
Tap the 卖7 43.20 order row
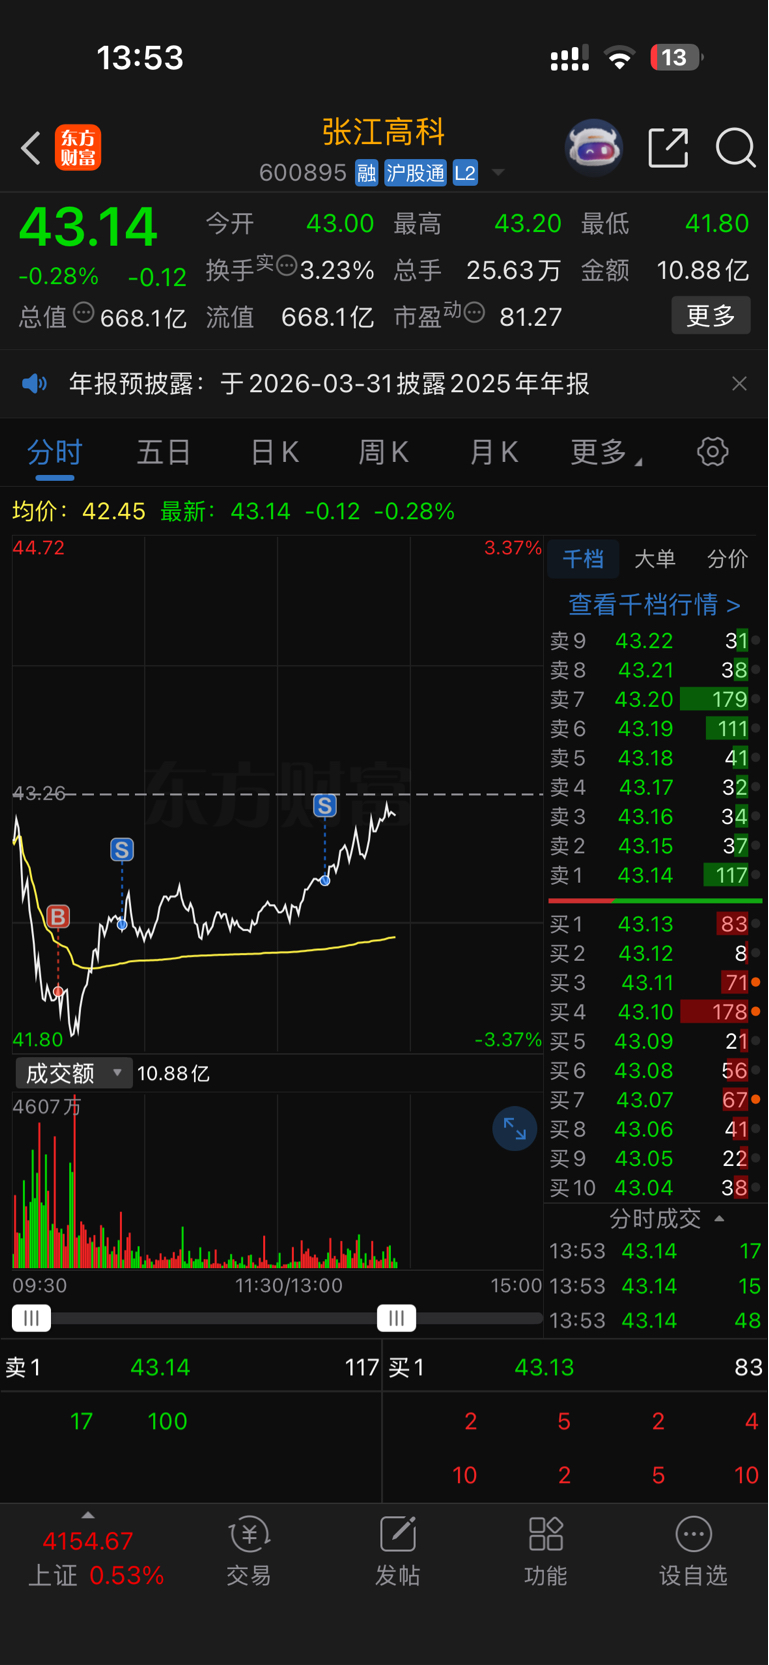coord(655,699)
